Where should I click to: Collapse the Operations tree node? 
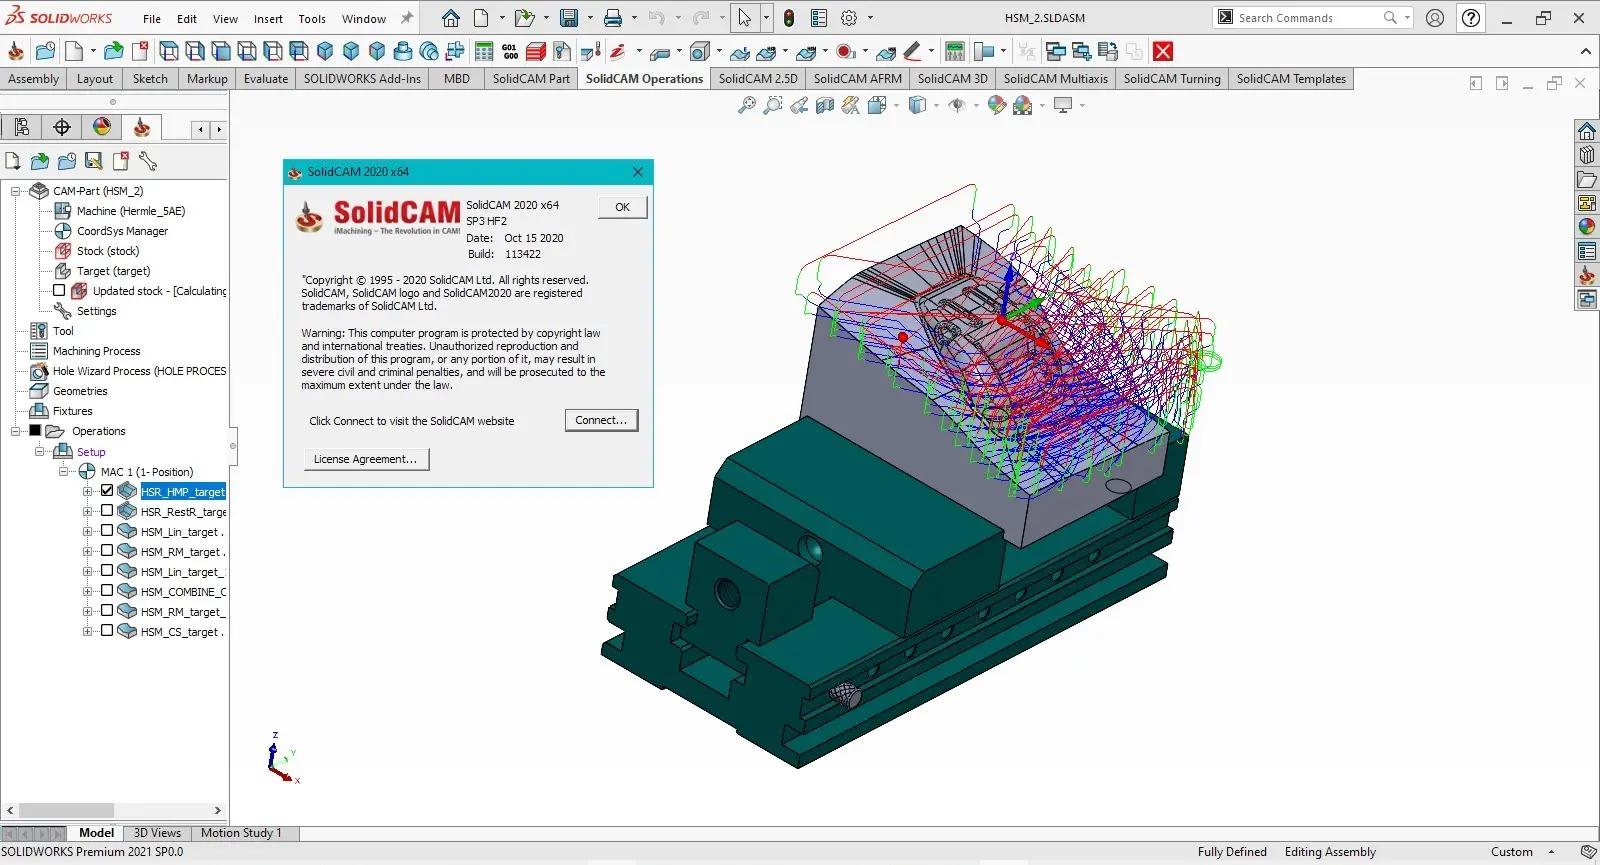(15, 431)
